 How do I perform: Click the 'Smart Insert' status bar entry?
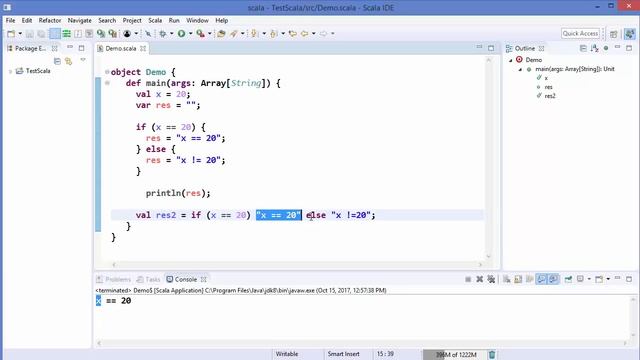pyautogui.click(x=343, y=354)
